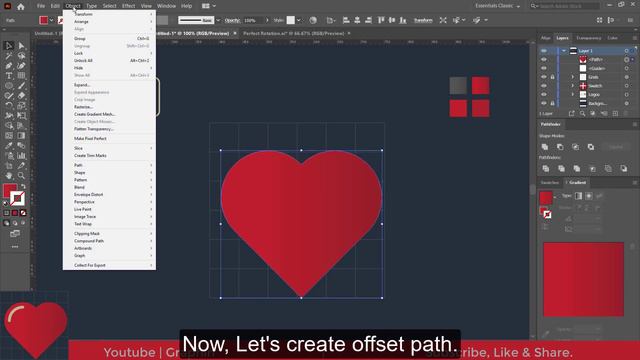Toggle visibility of the Path sublayer

[x=544, y=60]
